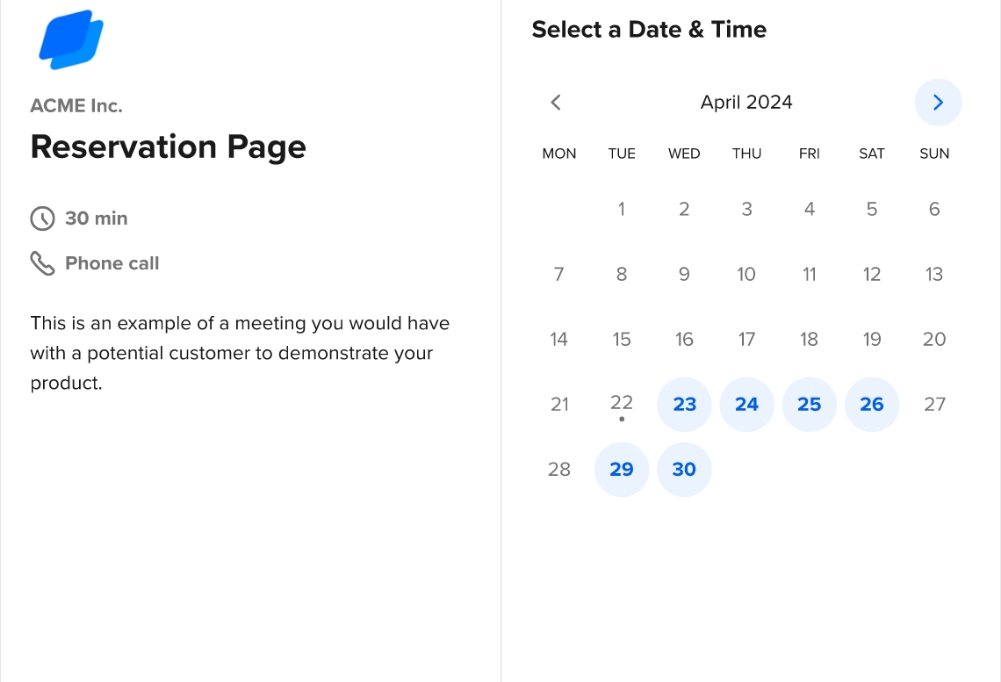1001x682 pixels.
Task: Pick April 25 as the date
Action: click(x=809, y=404)
